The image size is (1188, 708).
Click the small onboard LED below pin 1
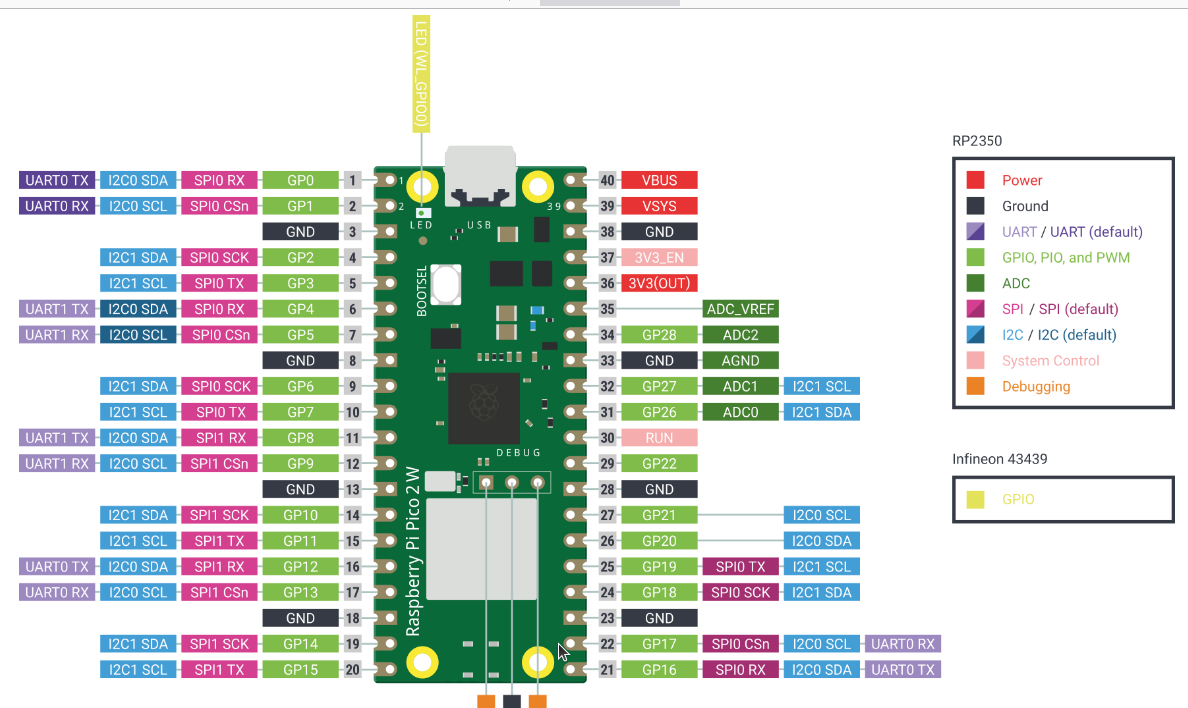click(x=423, y=212)
